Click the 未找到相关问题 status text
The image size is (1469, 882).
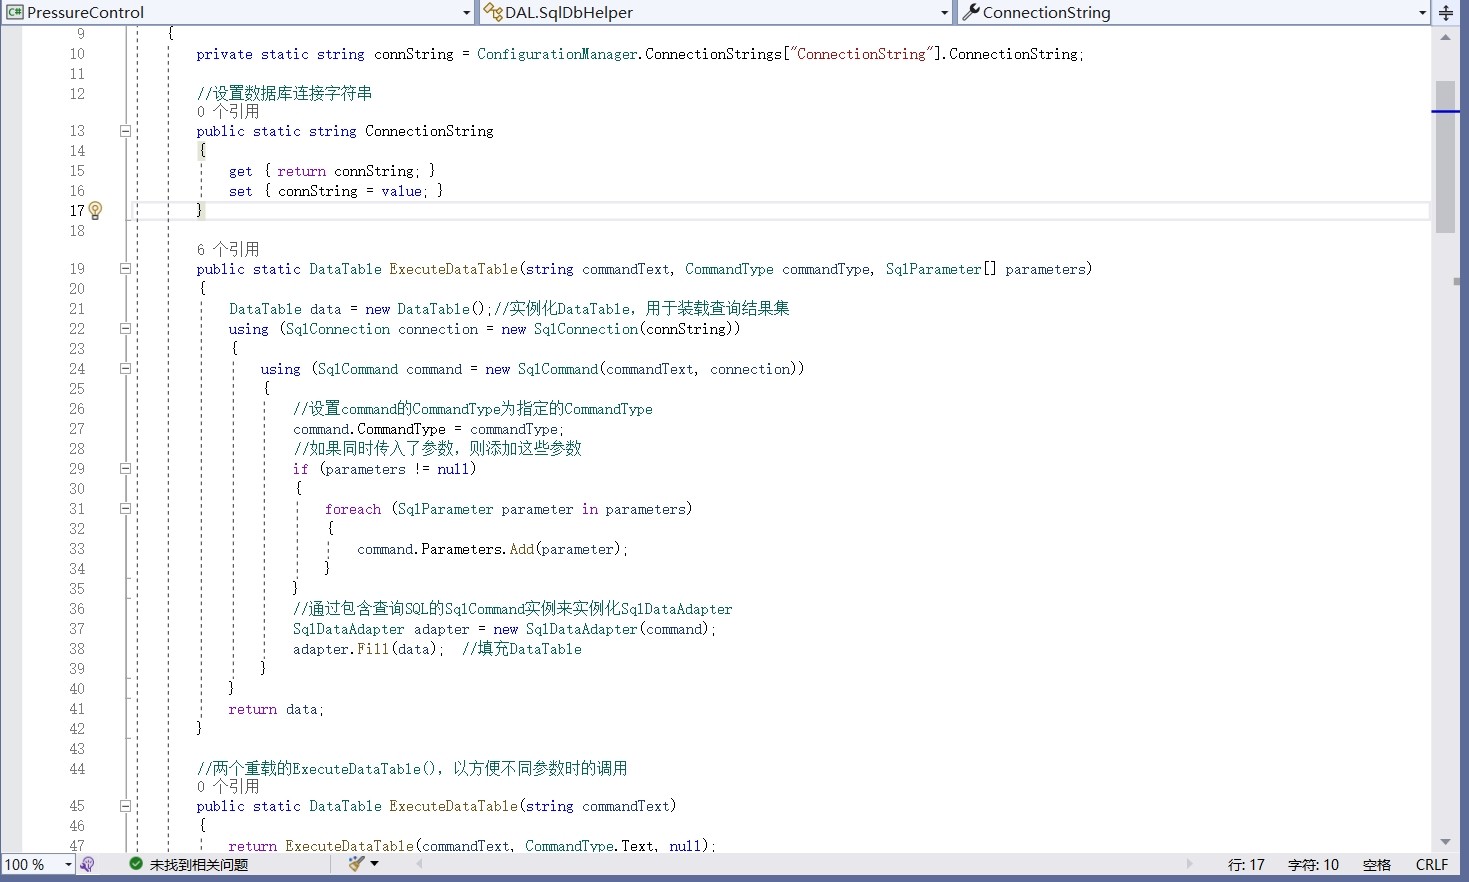(199, 865)
